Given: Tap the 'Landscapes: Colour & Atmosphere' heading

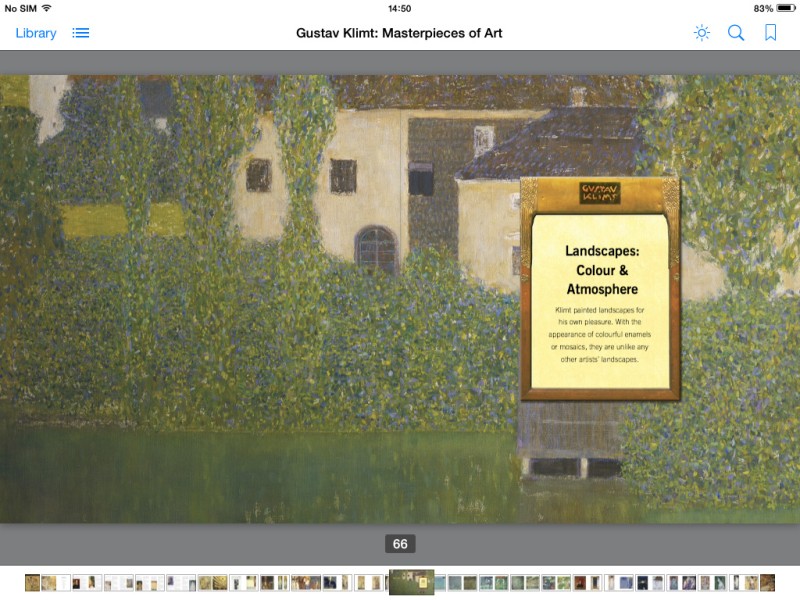Looking at the screenshot, I should coord(602,270).
